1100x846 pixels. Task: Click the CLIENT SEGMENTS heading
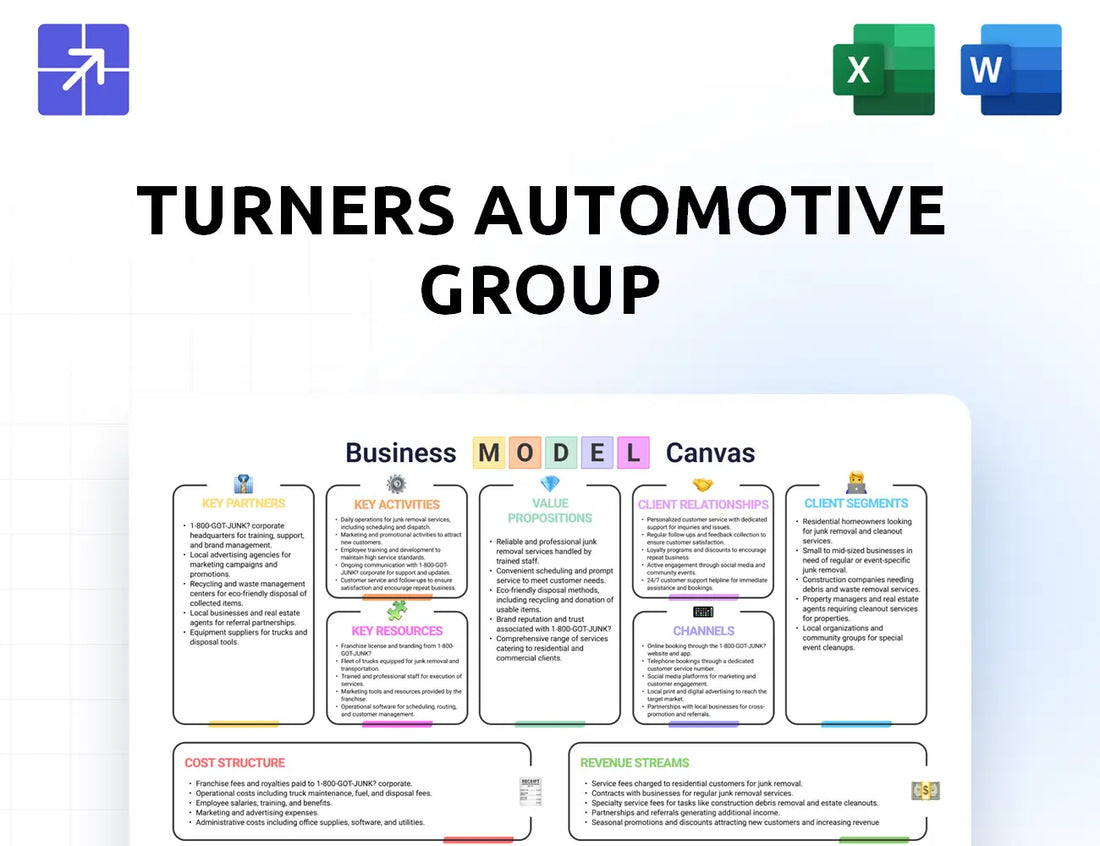[856, 504]
